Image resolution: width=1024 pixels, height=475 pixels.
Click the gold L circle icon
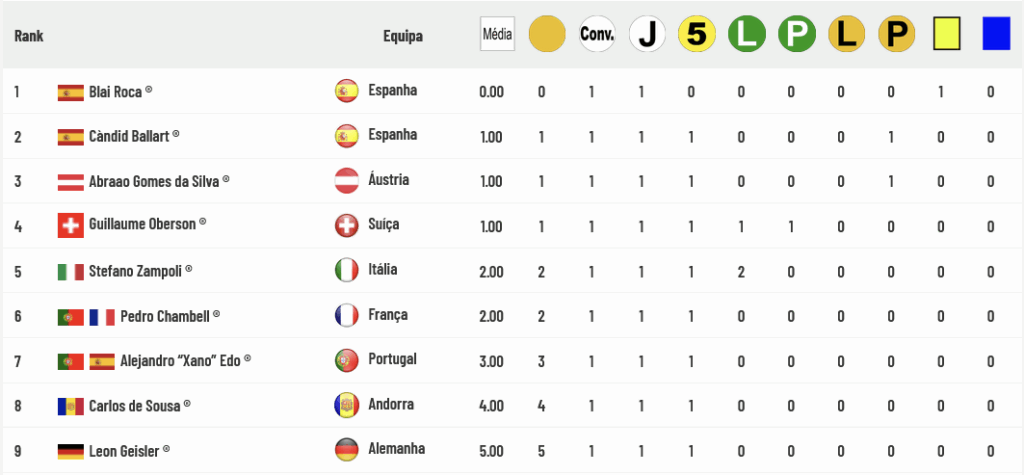(846, 34)
